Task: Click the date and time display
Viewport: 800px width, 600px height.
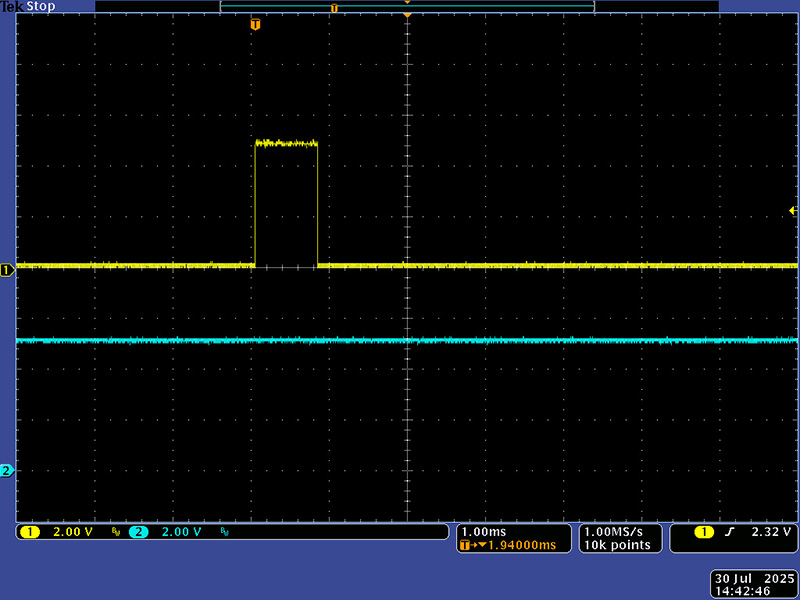Action: click(x=753, y=585)
